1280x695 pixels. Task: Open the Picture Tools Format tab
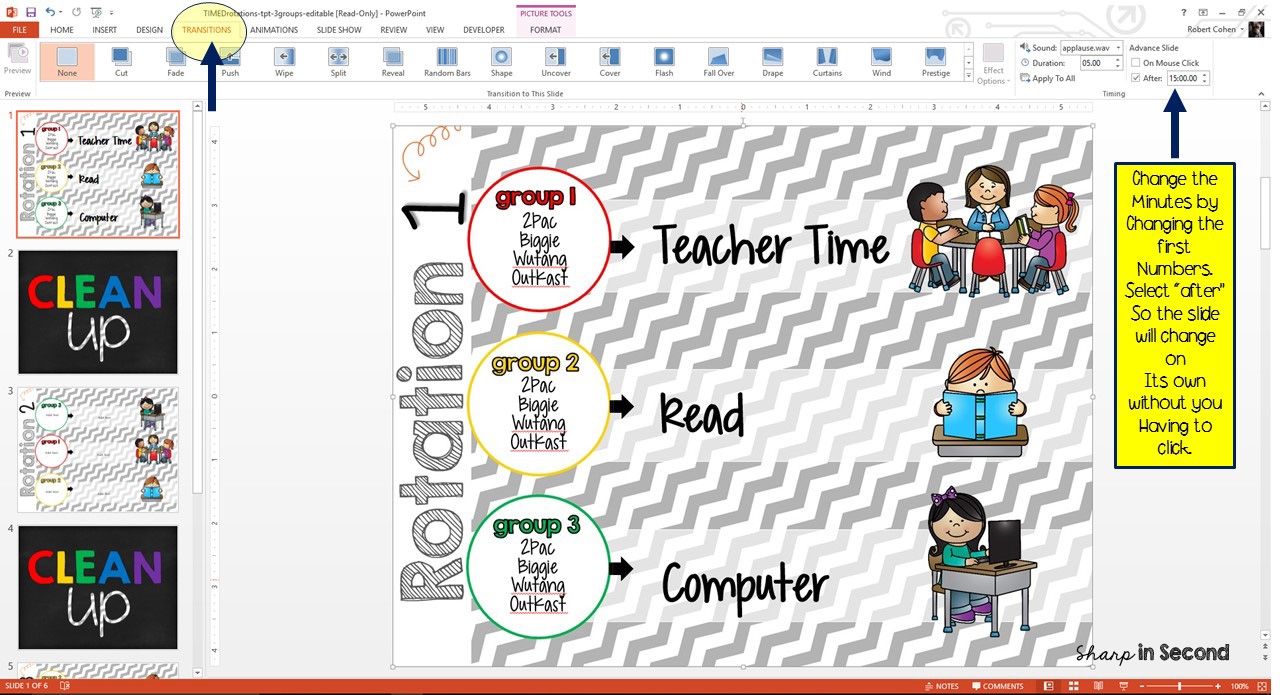tap(545, 30)
